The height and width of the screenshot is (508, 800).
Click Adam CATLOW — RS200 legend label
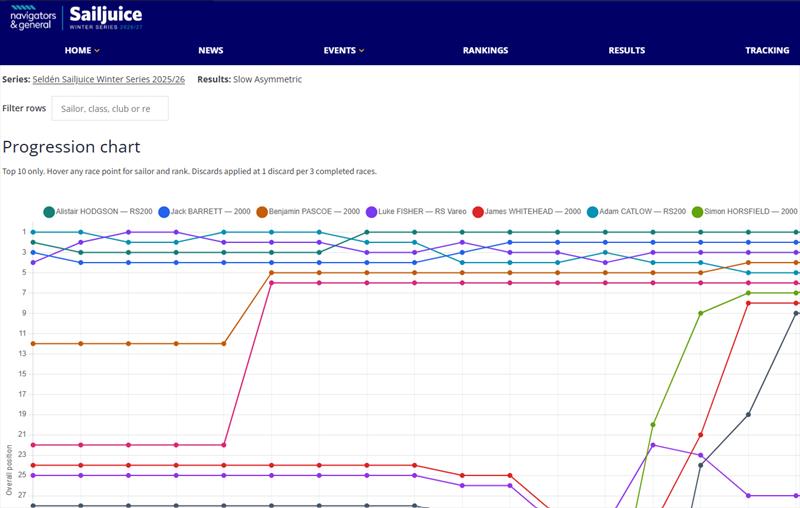click(x=642, y=211)
